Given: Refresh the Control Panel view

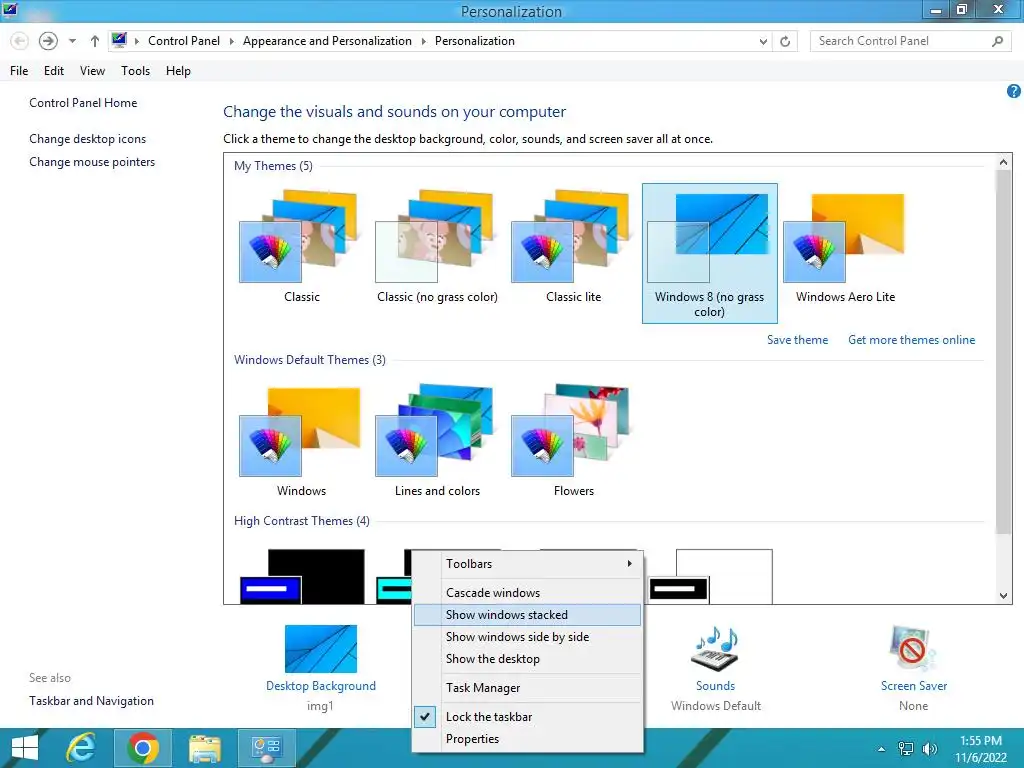Looking at the screenshot, I should (785, 41).
